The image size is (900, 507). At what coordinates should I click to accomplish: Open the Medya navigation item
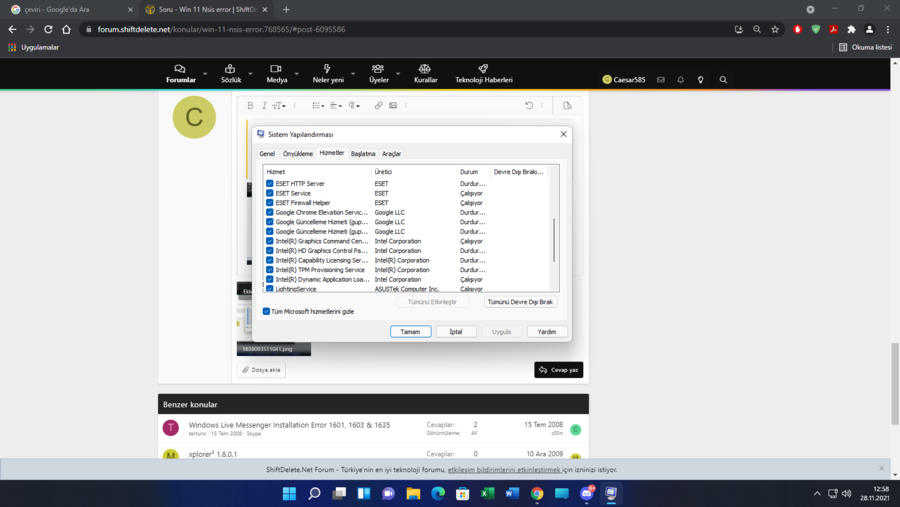[277, 73]
